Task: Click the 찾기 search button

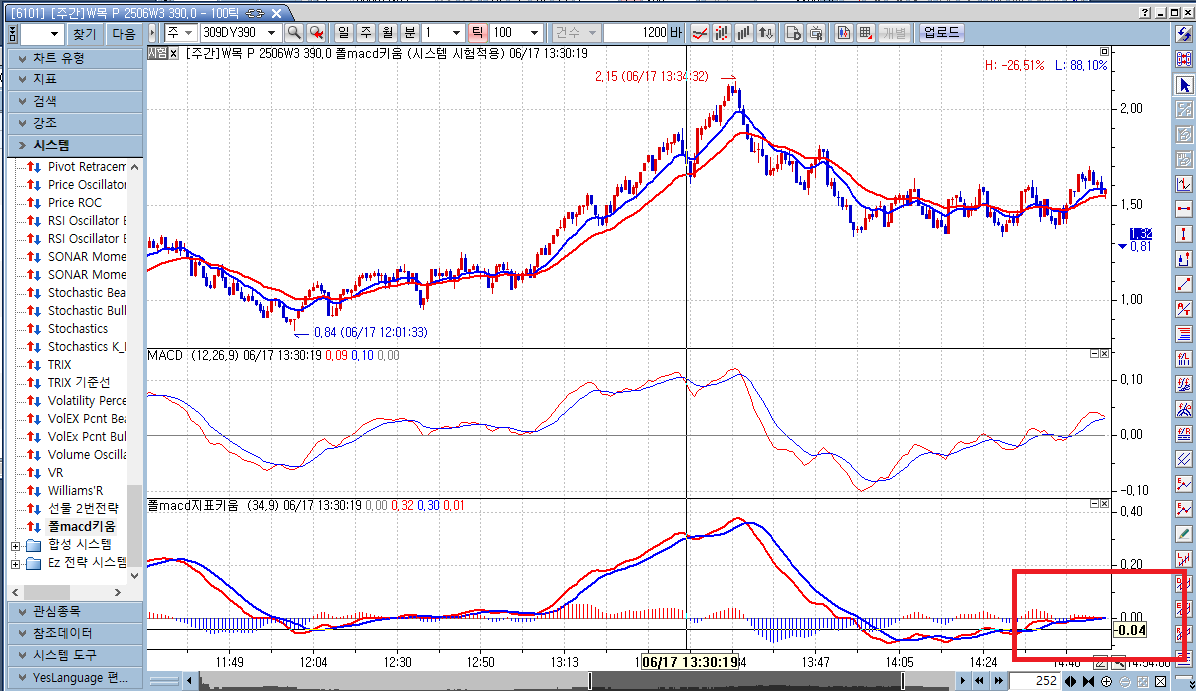Action: pos(85,33)
